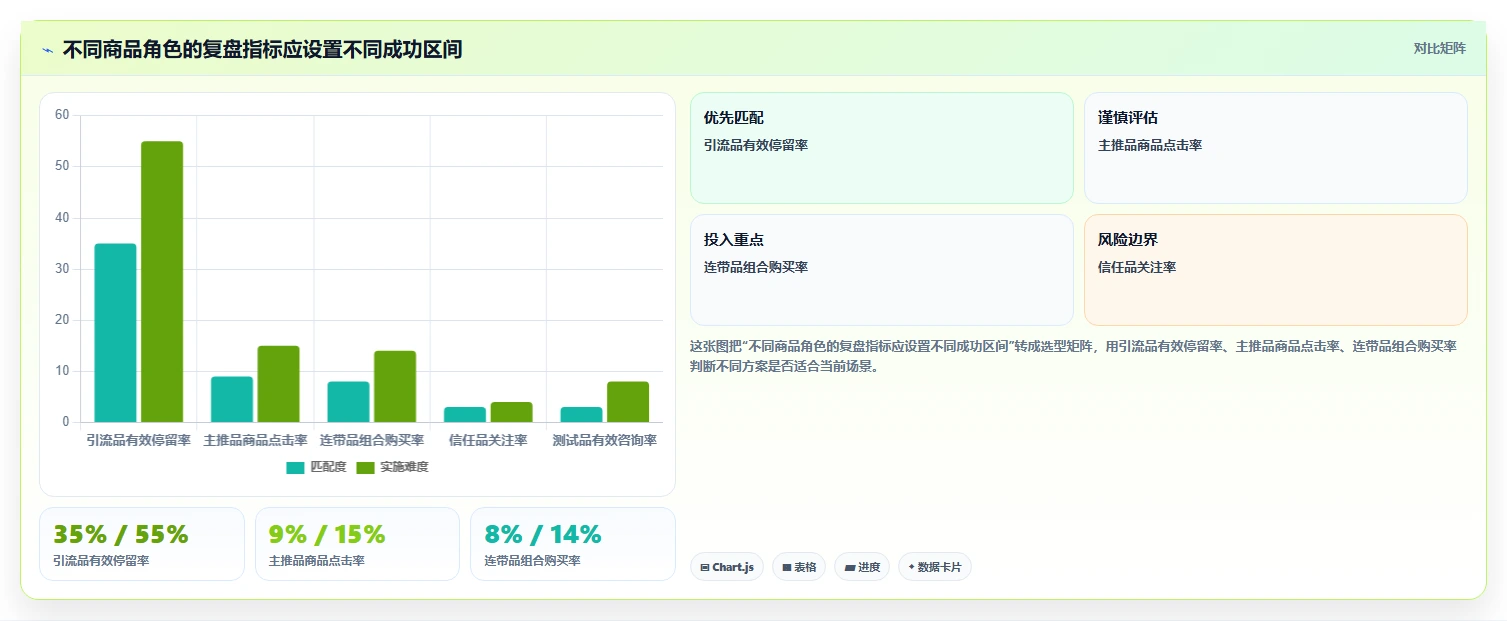The image size is (1507, 621).
Task: Click the green bar for 连带品组合购买率
Action: 395,387
